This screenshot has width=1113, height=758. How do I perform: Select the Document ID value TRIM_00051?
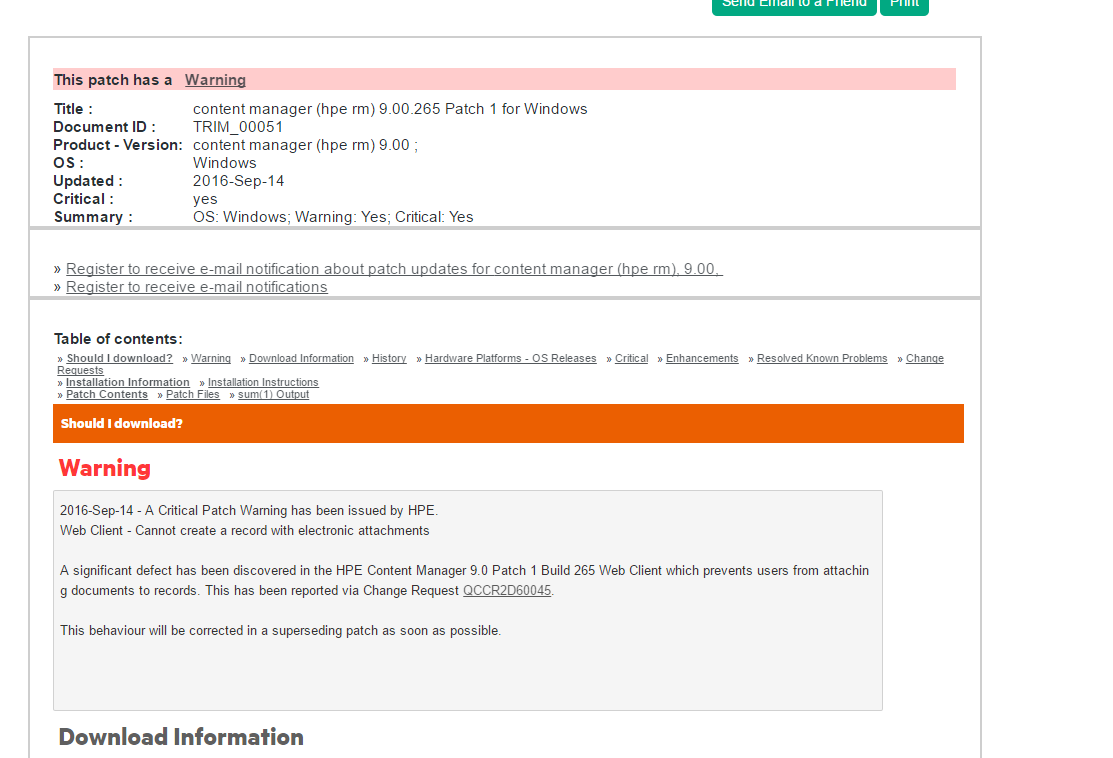[x=238, y=127]
